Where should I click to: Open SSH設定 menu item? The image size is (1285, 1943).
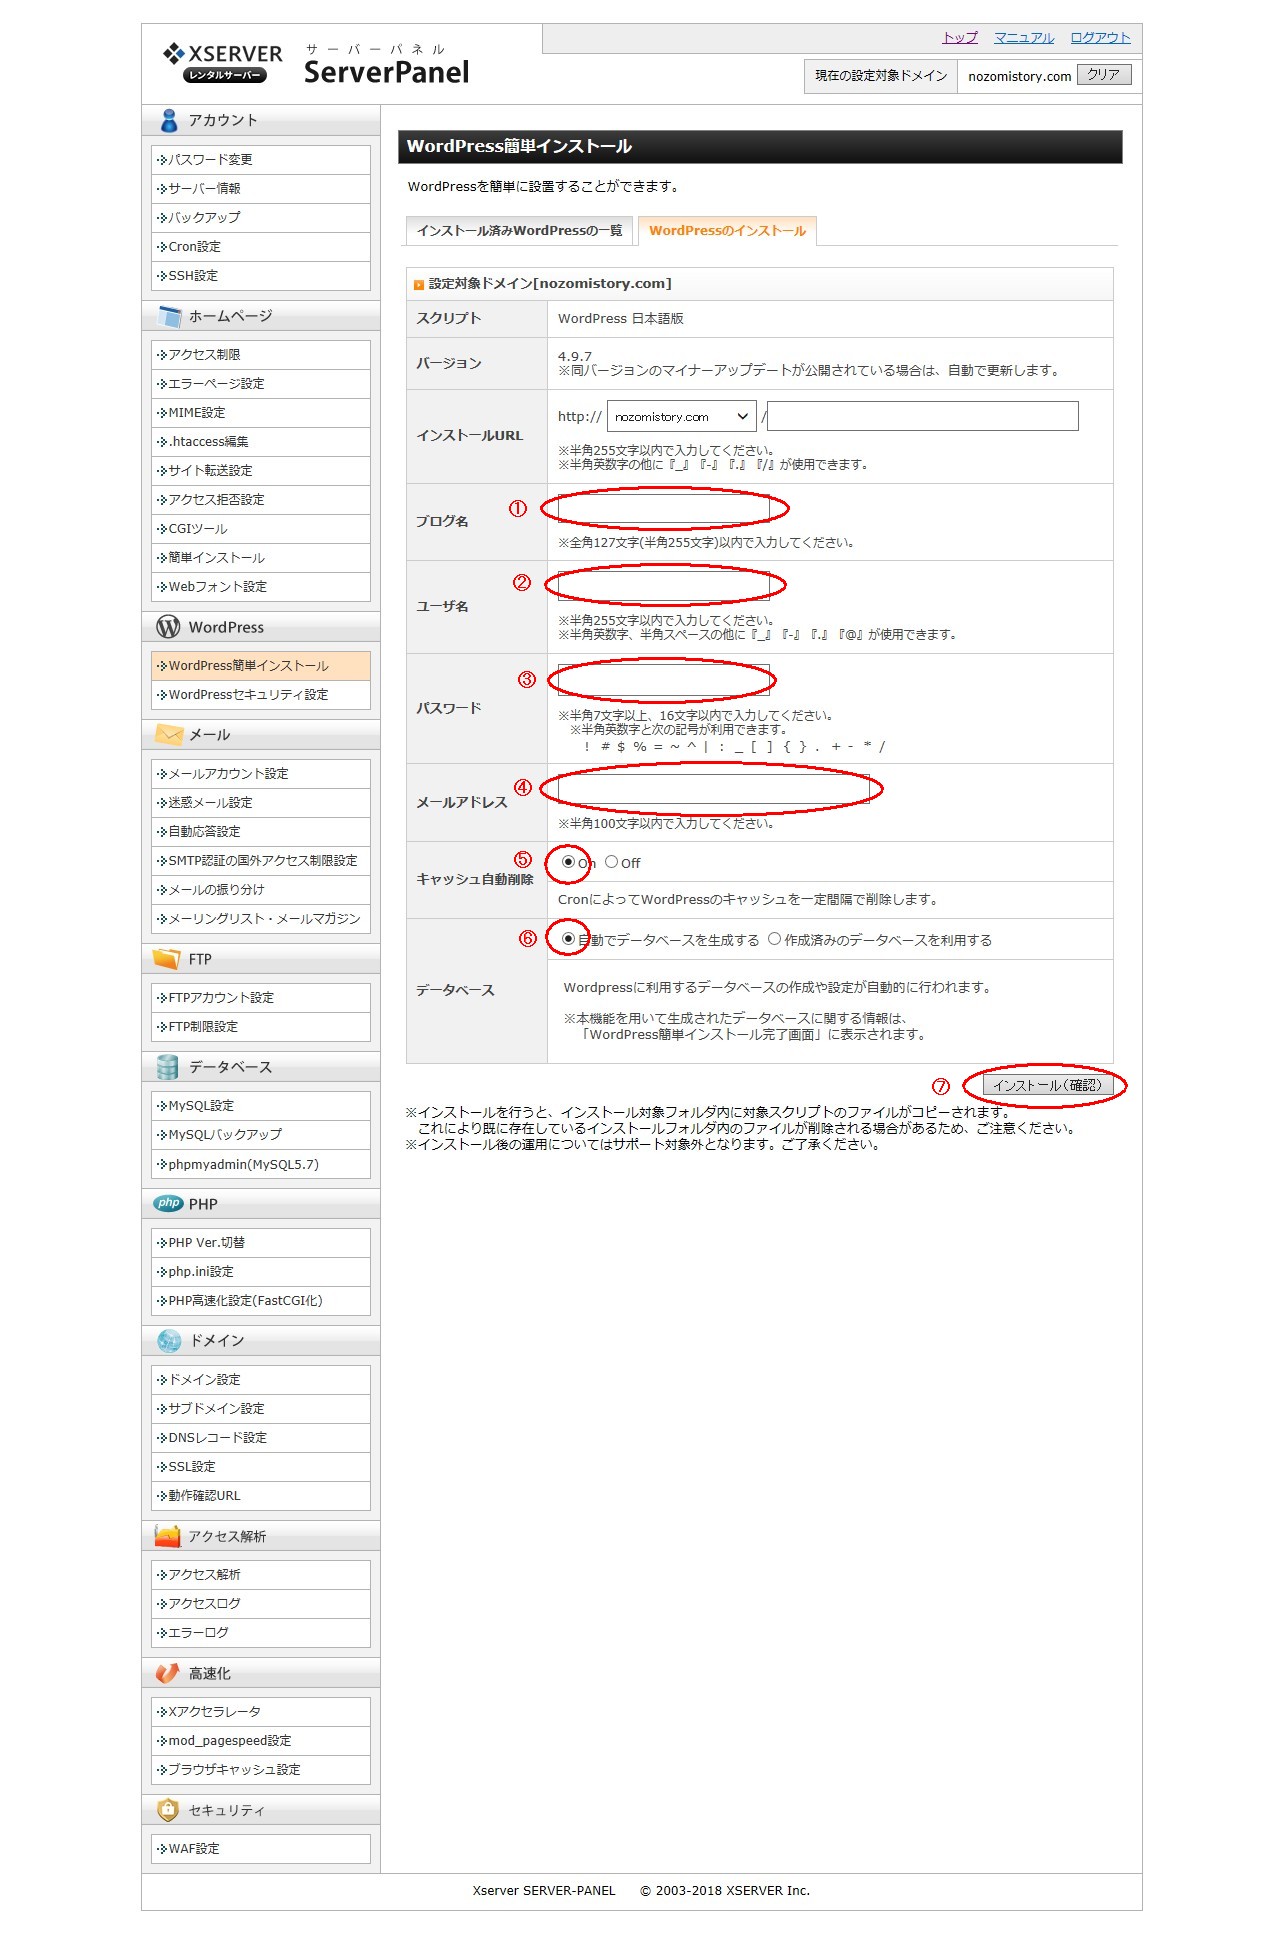pyautogui.click(x=260, y=275)
